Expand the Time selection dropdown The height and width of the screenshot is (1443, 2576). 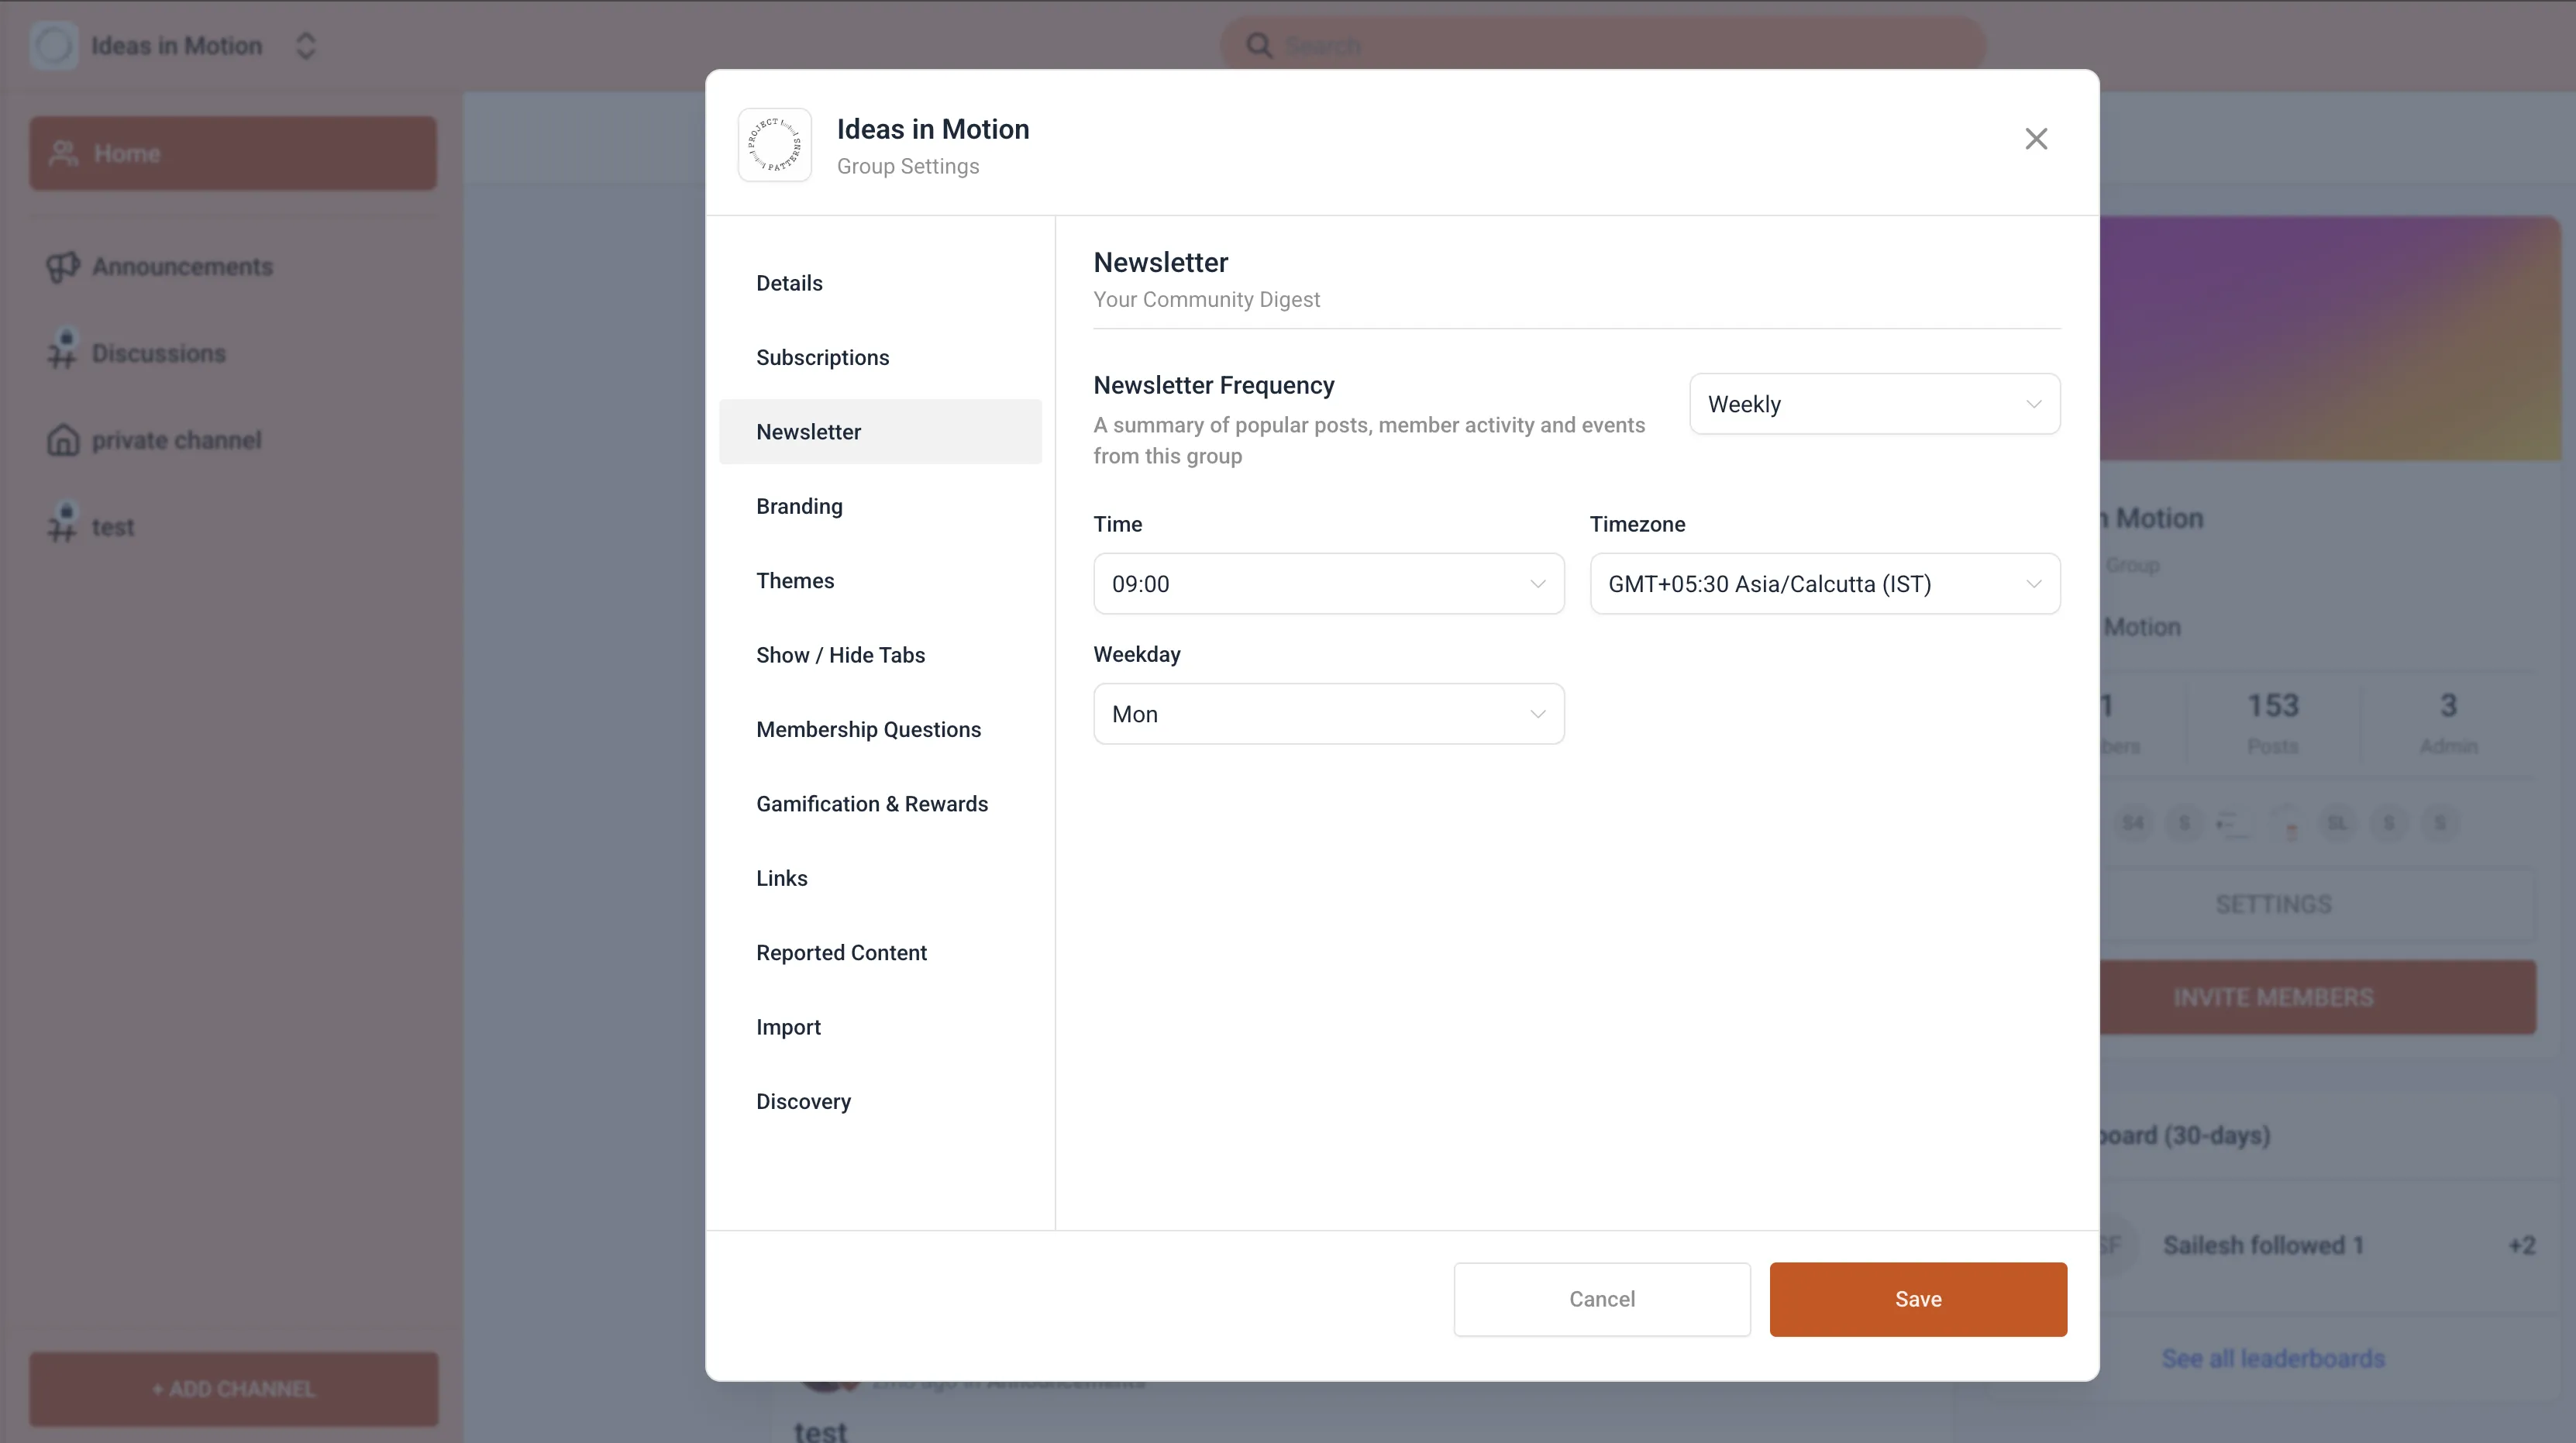(1327, 583)
